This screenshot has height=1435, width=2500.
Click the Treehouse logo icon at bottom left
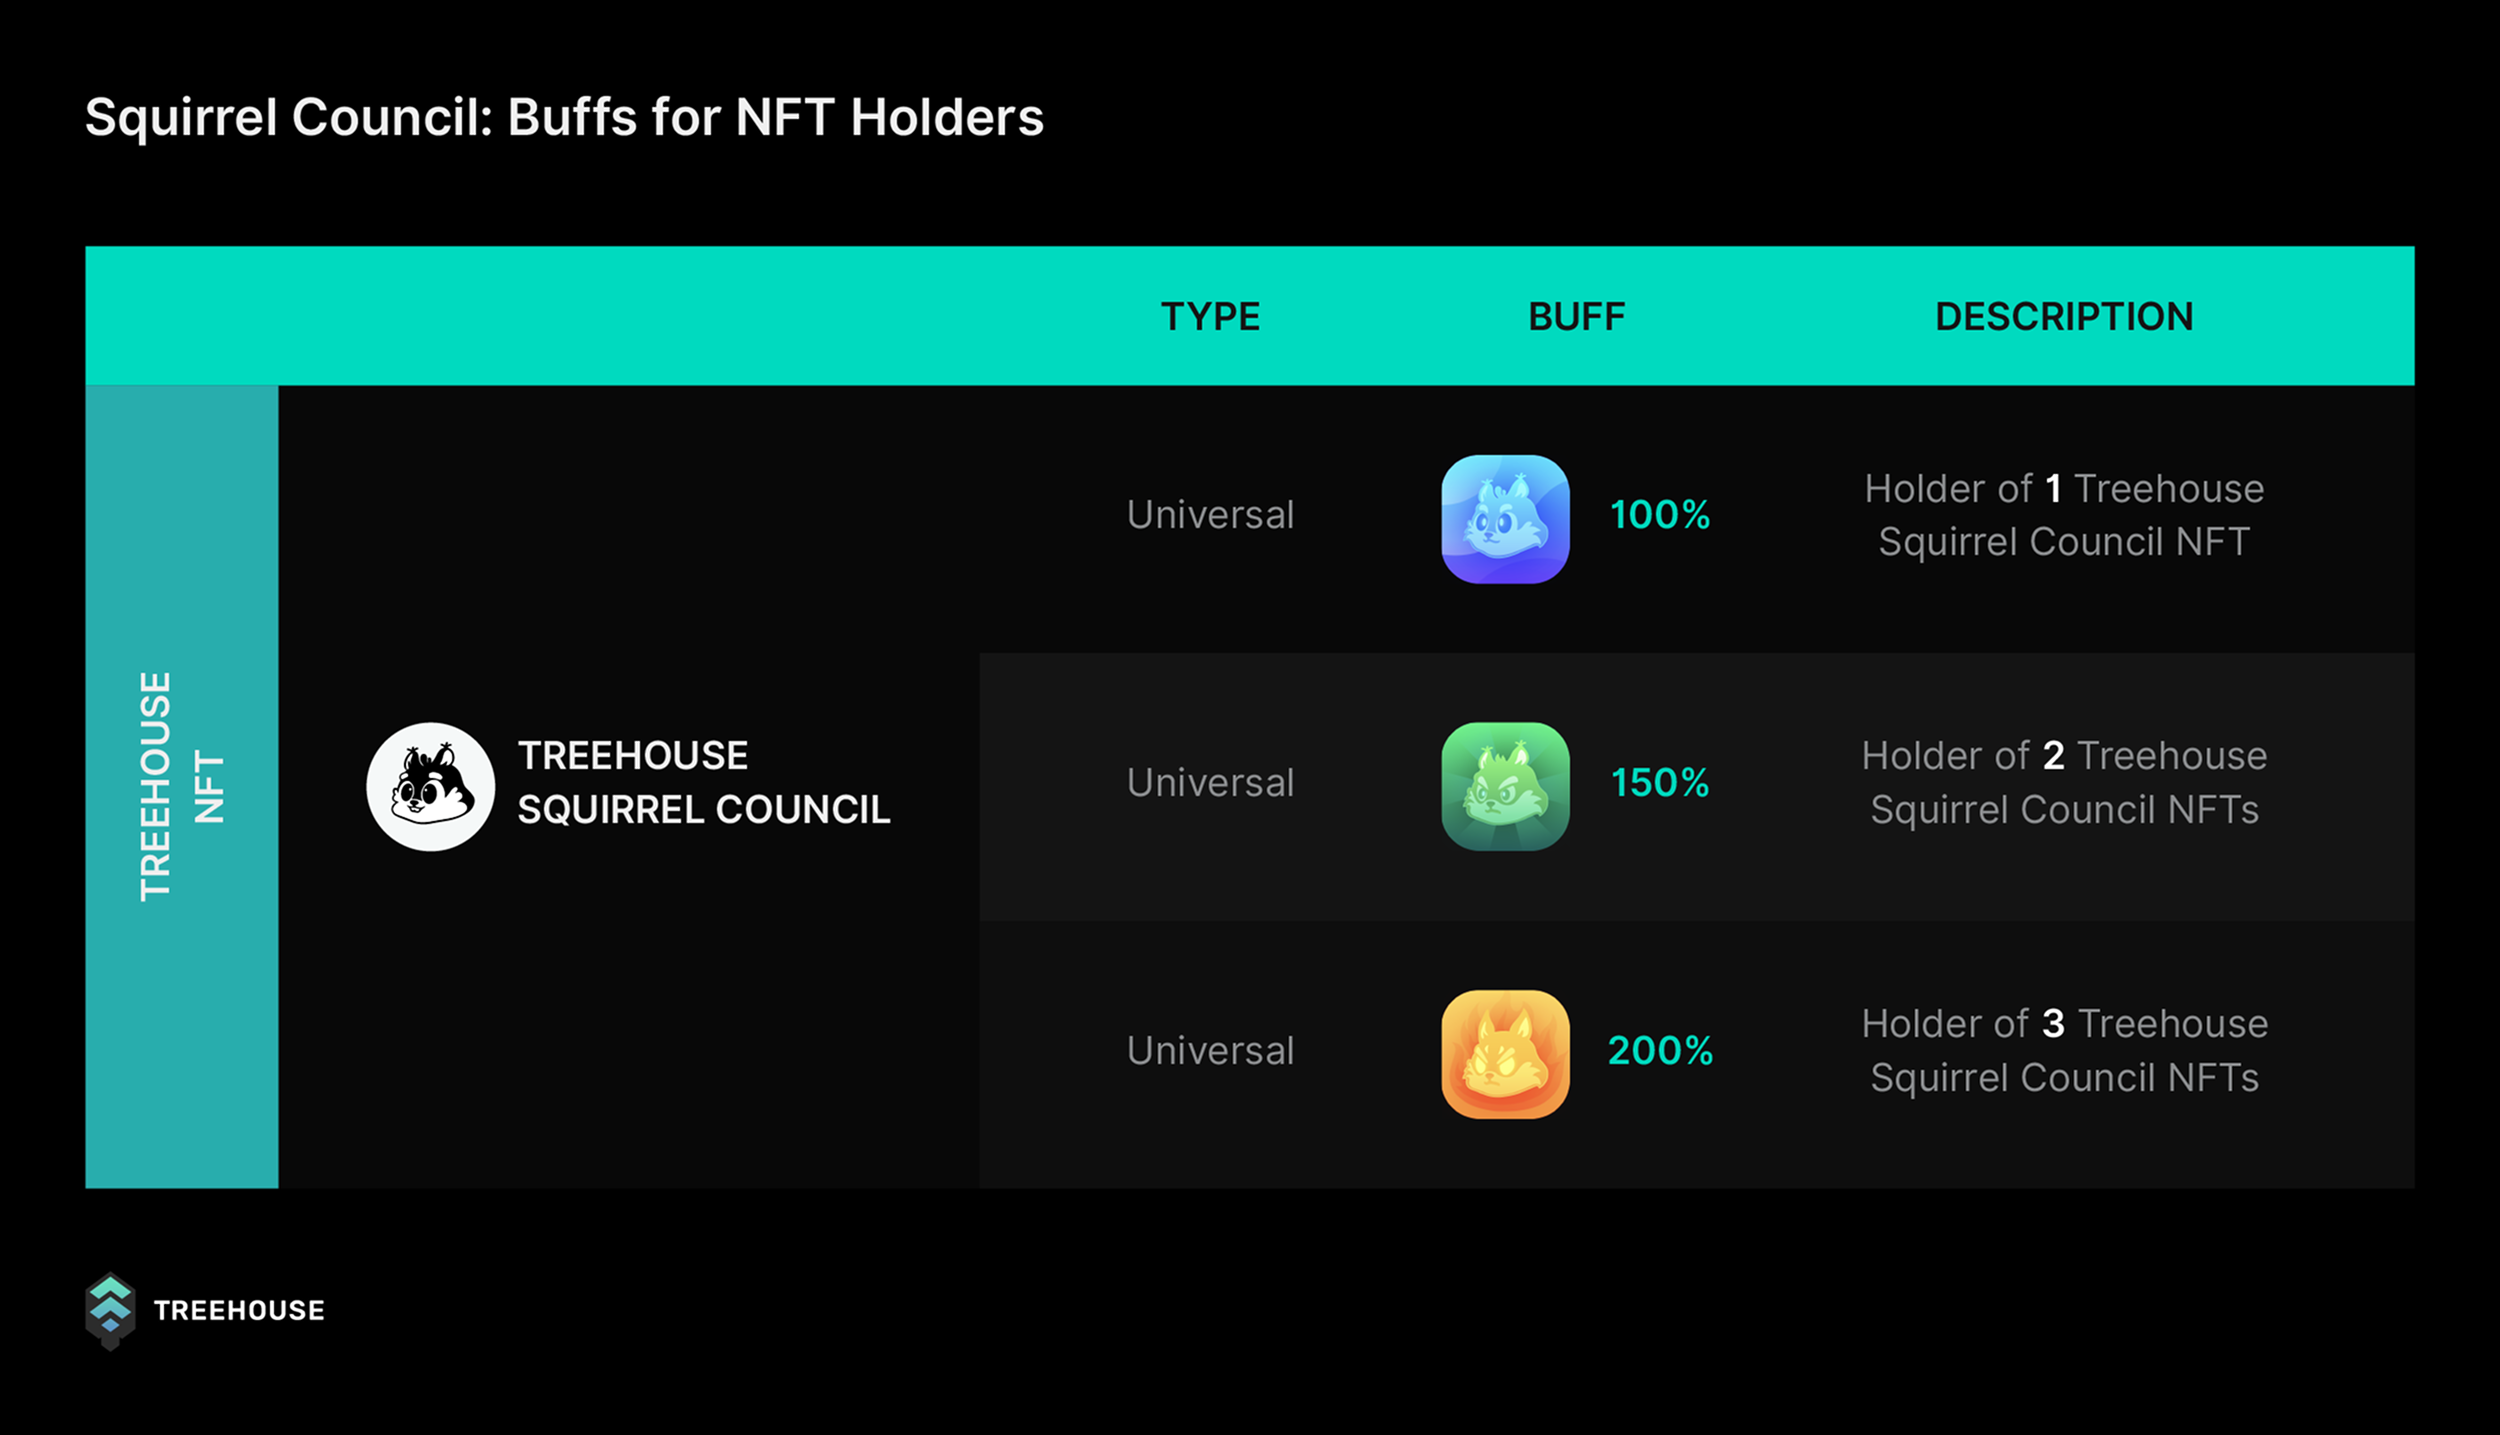[110, 1311]
